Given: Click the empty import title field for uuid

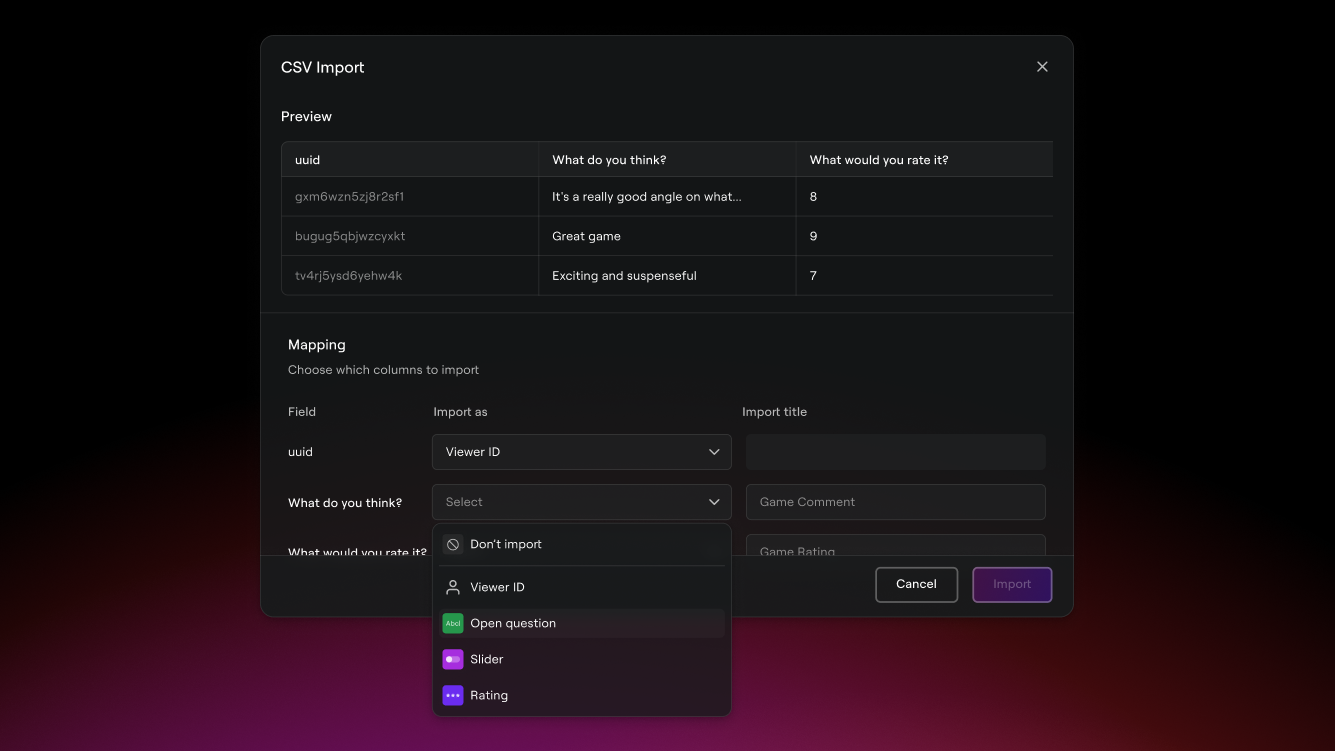Looking at the screenshot, I should (895, 452).
